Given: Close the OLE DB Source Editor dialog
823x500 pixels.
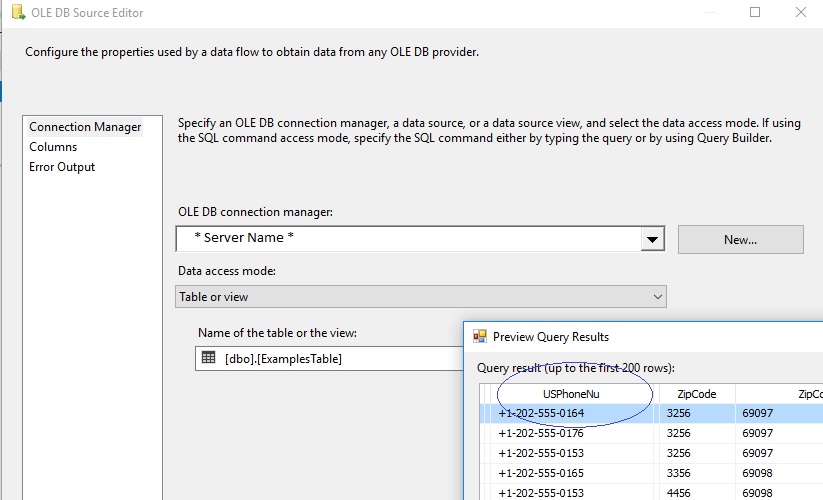Looking at the screenshot, I should coord(800,12).
